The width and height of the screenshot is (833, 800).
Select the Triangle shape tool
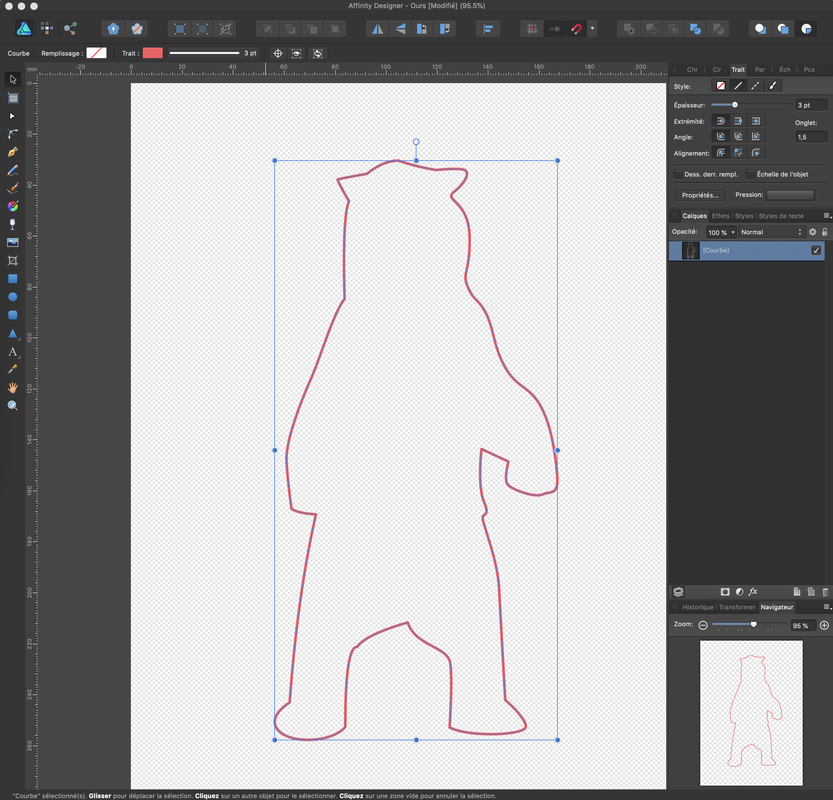click(x=13, y=334)
